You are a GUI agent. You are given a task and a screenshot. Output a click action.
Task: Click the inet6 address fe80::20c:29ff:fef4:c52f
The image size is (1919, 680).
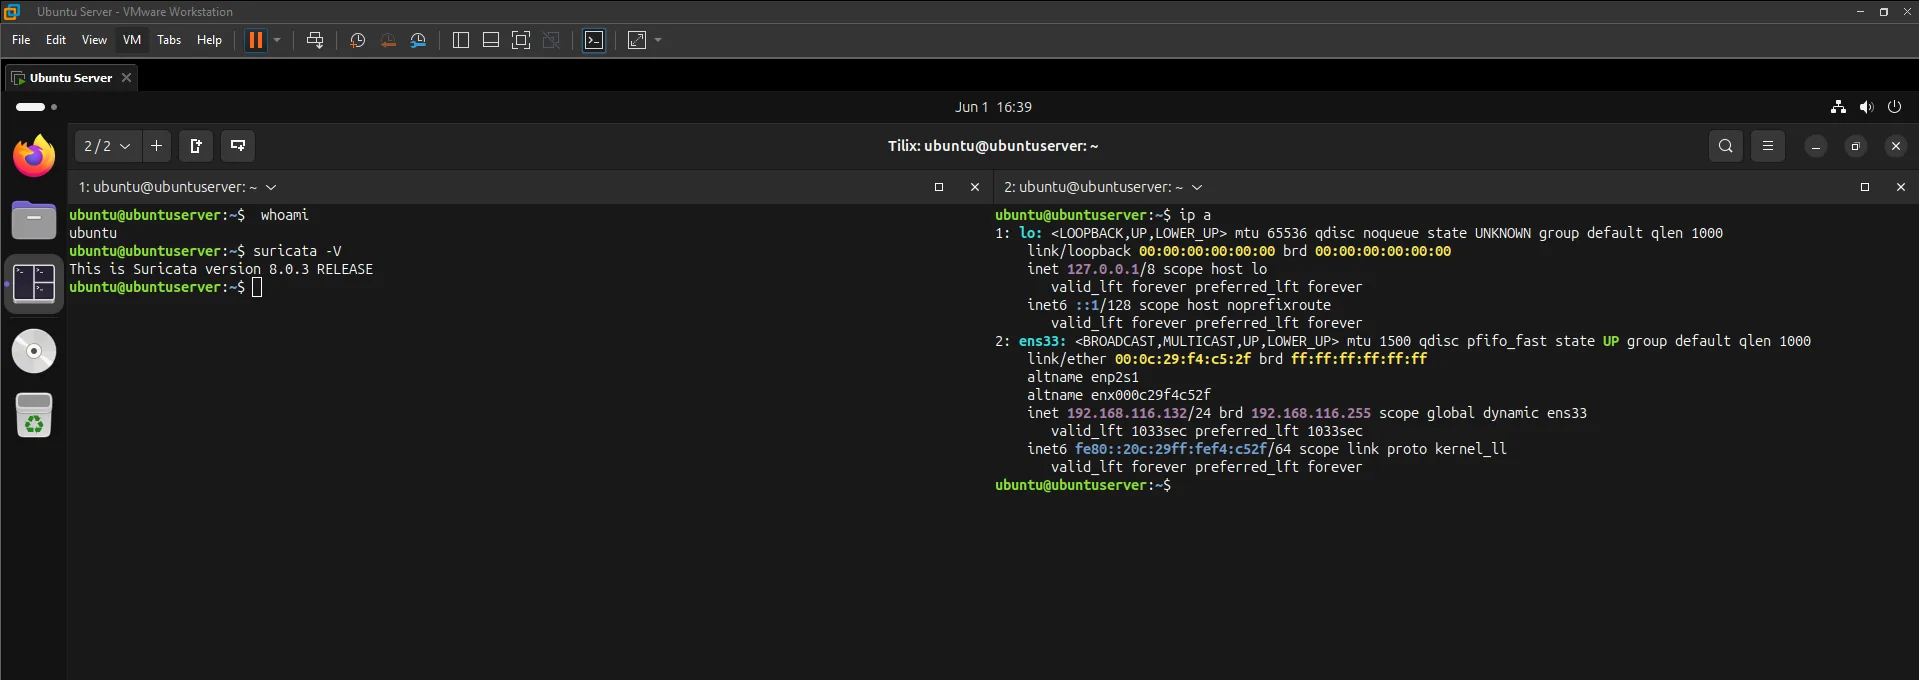1171,449
